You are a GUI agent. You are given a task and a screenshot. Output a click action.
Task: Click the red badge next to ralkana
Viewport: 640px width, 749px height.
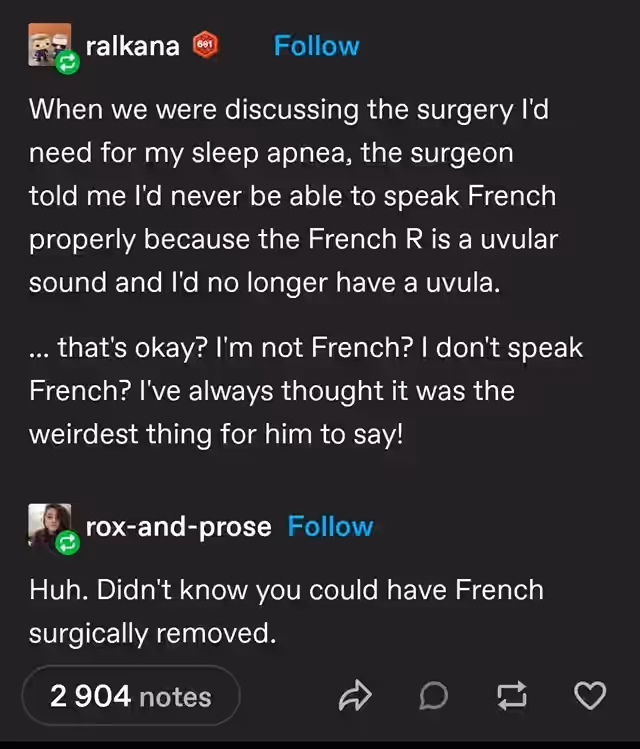[205, 45]
